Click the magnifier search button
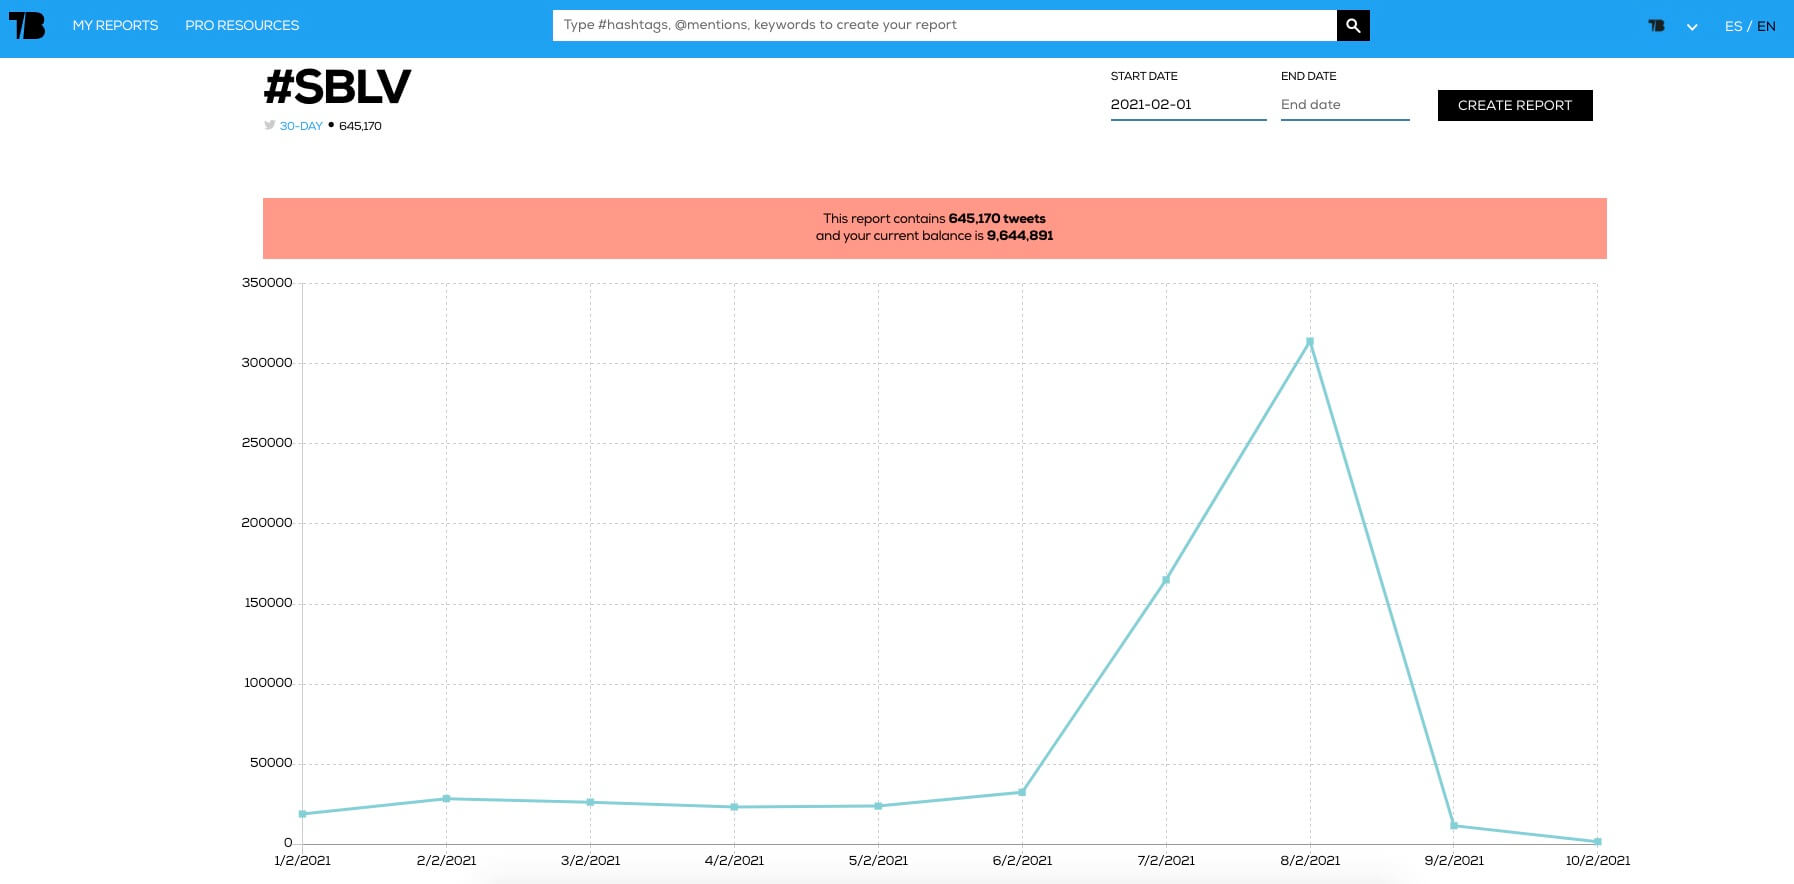 [1353, 25]
